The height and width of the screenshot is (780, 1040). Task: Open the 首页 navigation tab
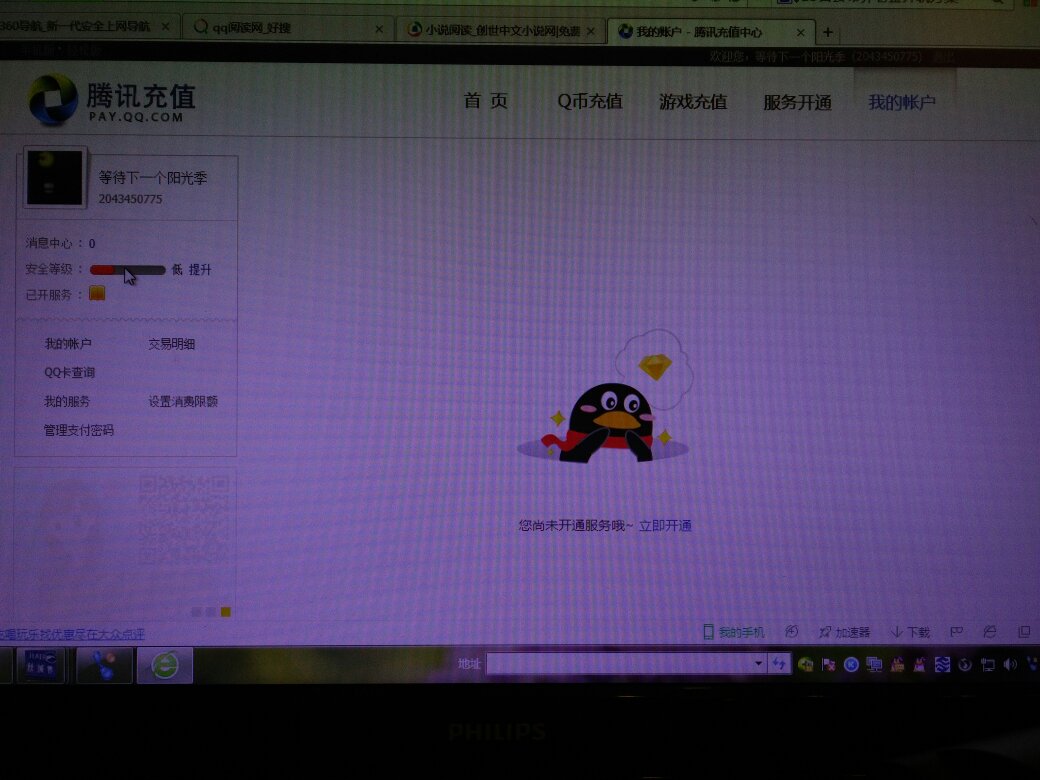click(x=486, y=101)
